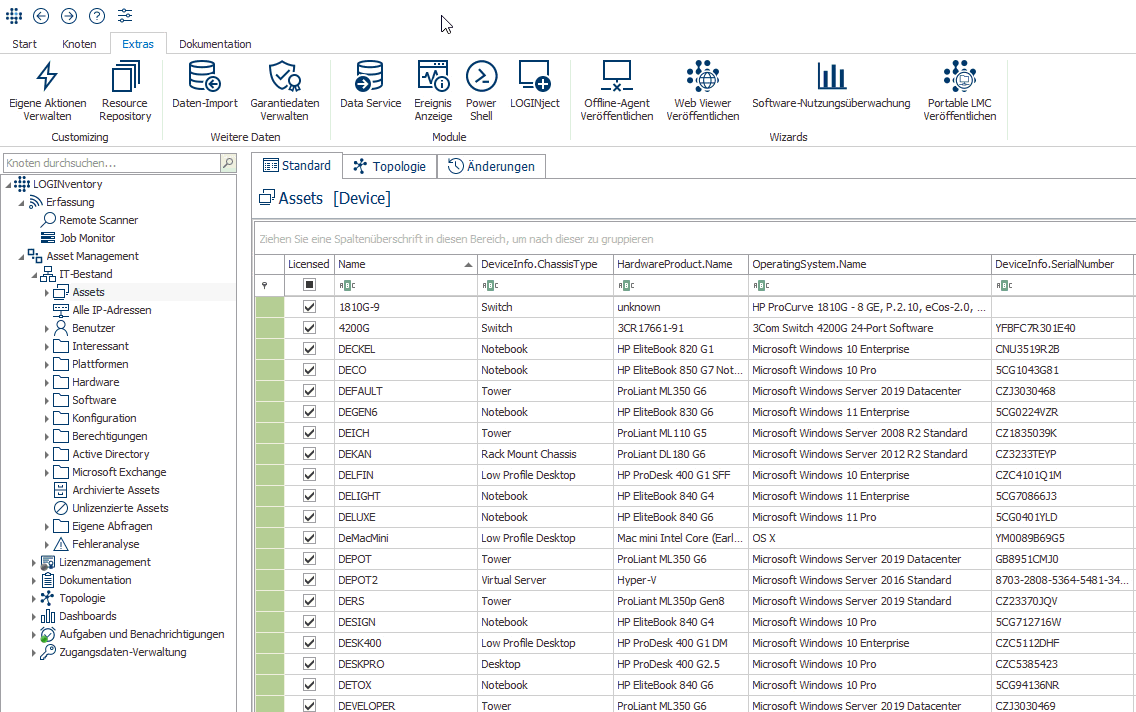Toggle the Licensed column filter checkbox
This screenshot has width=1136, height=712.
[x=309, y=285]
